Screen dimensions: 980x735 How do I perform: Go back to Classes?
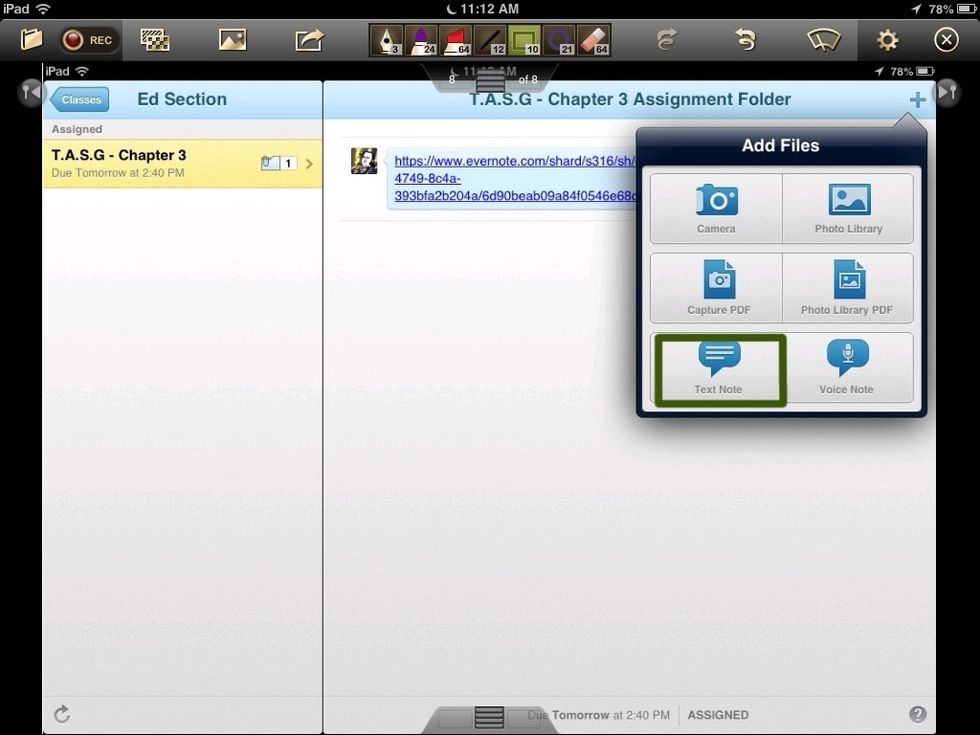click(80, 99)
